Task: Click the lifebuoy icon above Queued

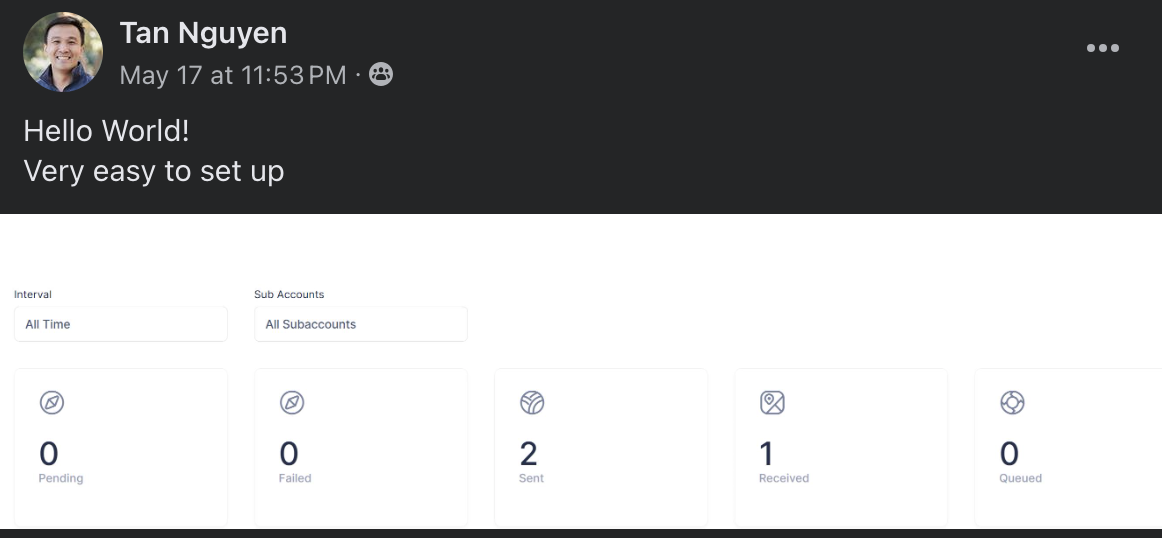Action: click(1012, 403)
